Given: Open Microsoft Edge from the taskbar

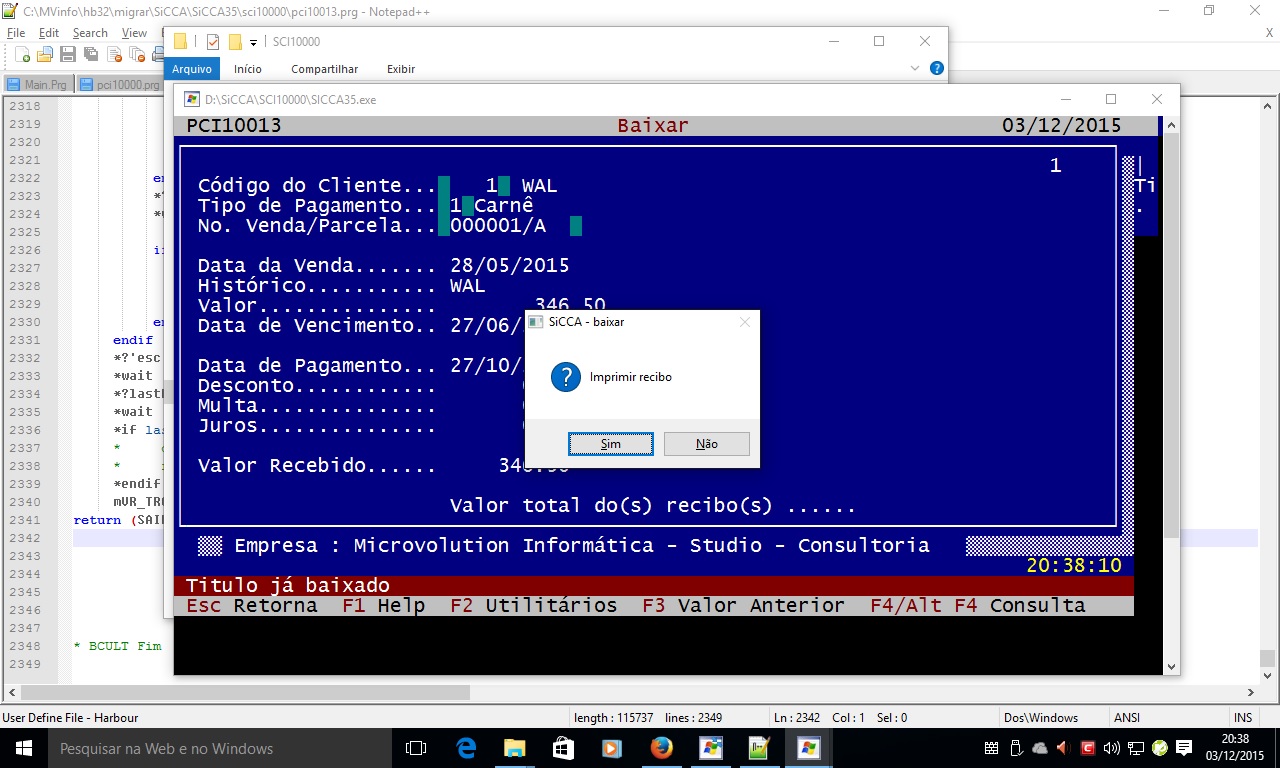Looking at the screenshot, I should point(466,748).
